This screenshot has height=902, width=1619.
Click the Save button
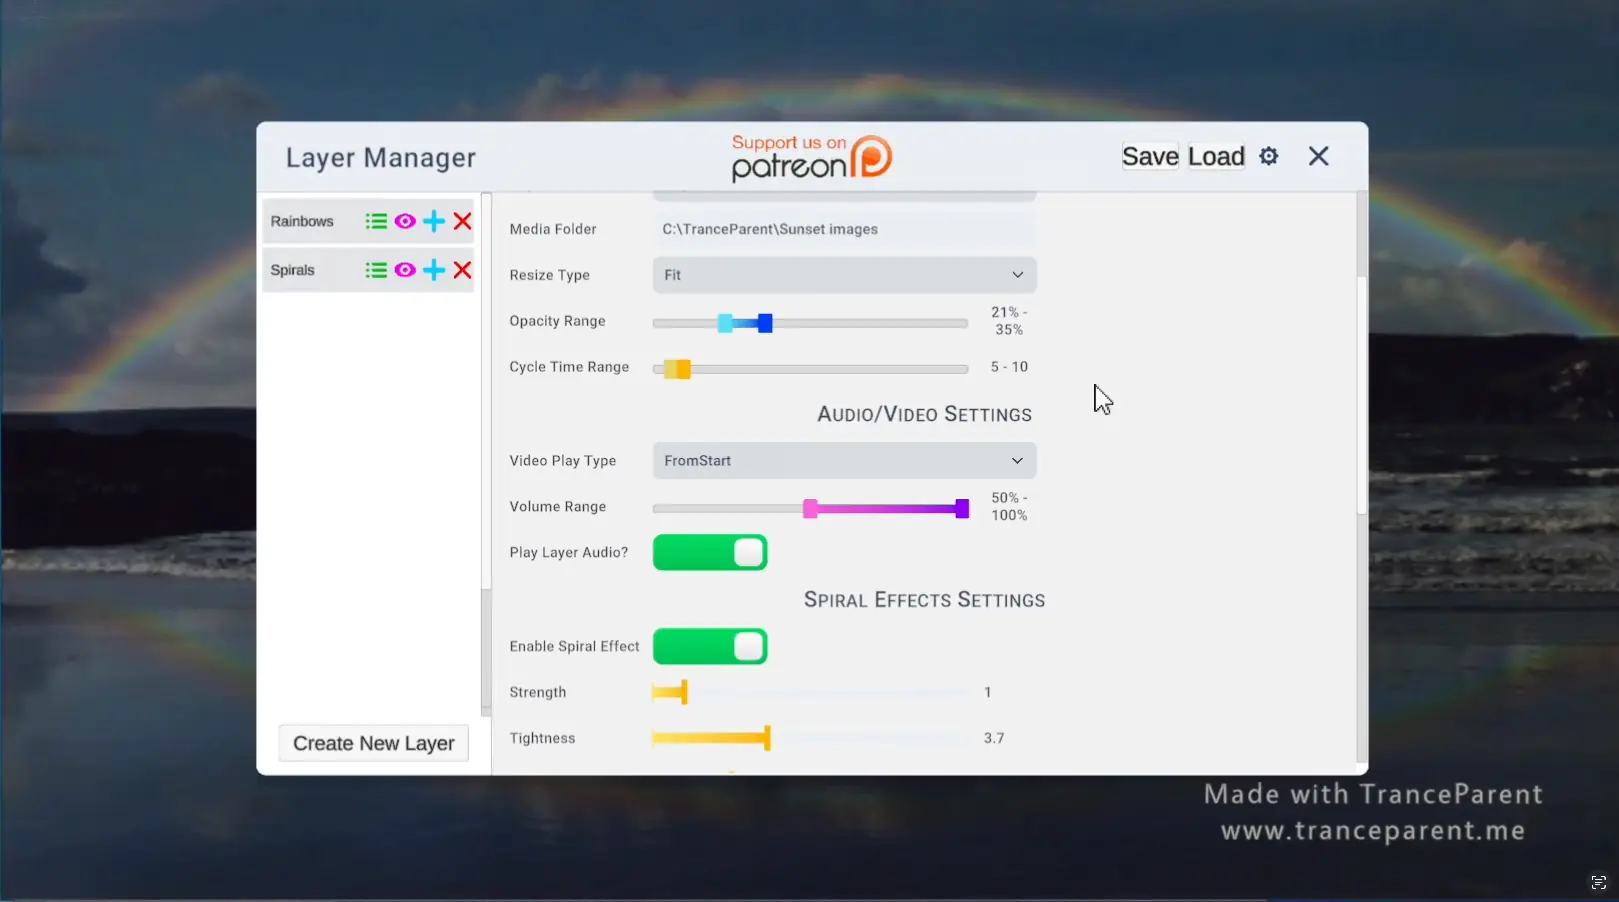[1150, 157]
